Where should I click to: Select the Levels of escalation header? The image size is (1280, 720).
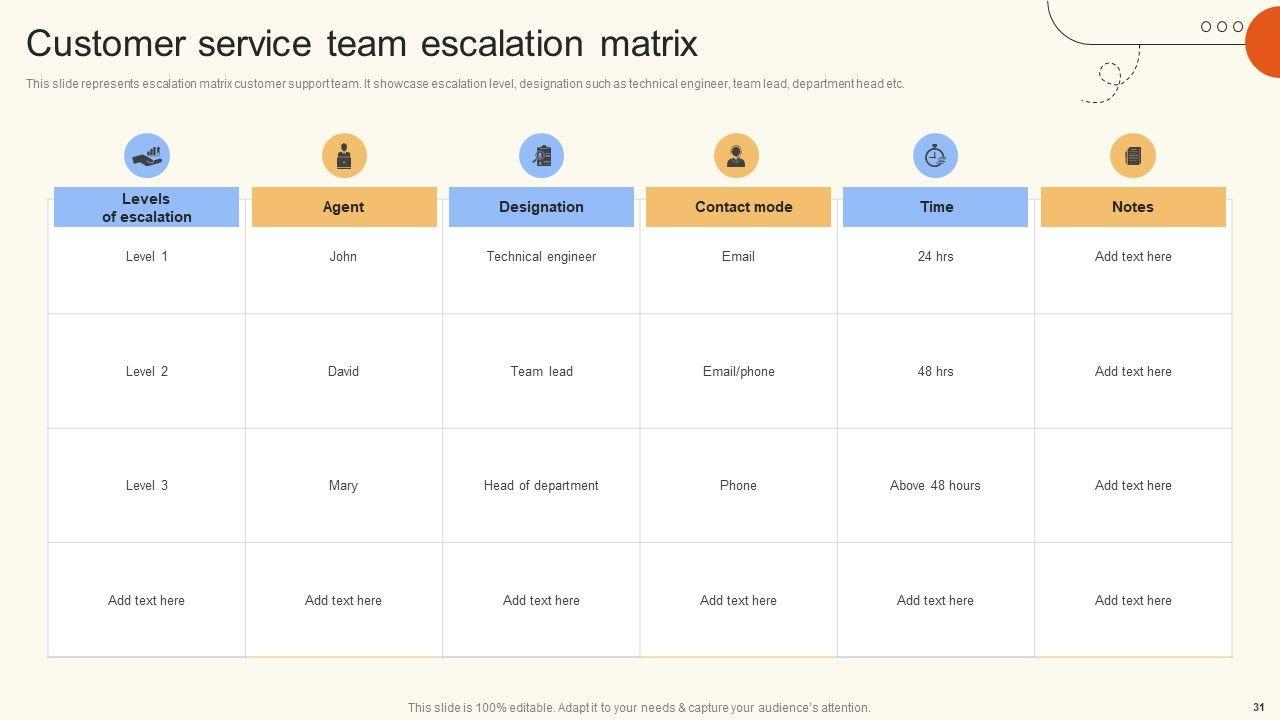pos(146,207)
